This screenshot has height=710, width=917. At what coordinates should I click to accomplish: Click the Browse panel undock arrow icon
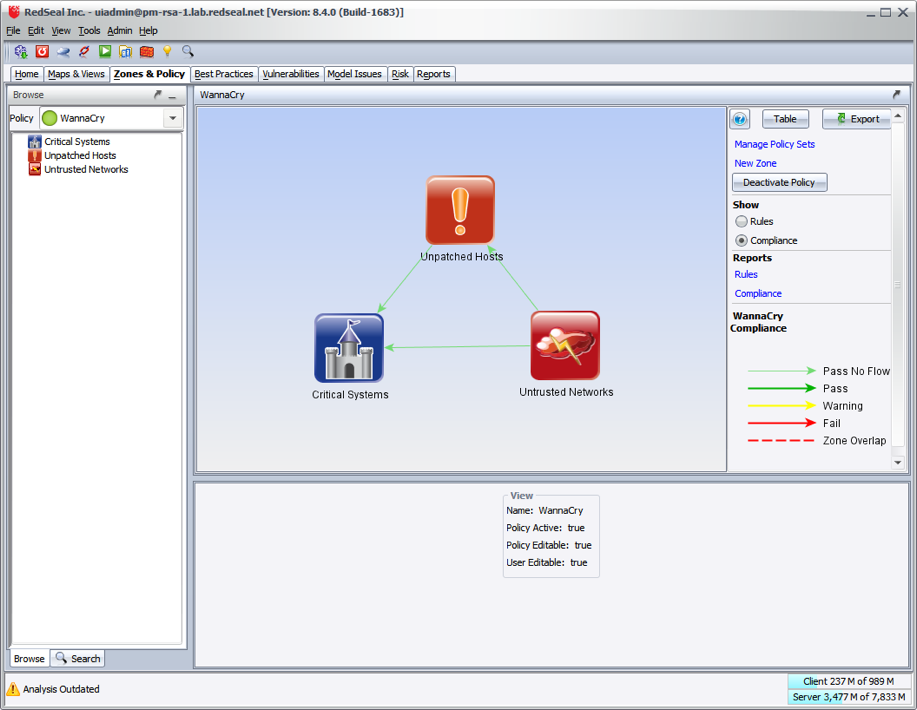[x=158, y=94]
